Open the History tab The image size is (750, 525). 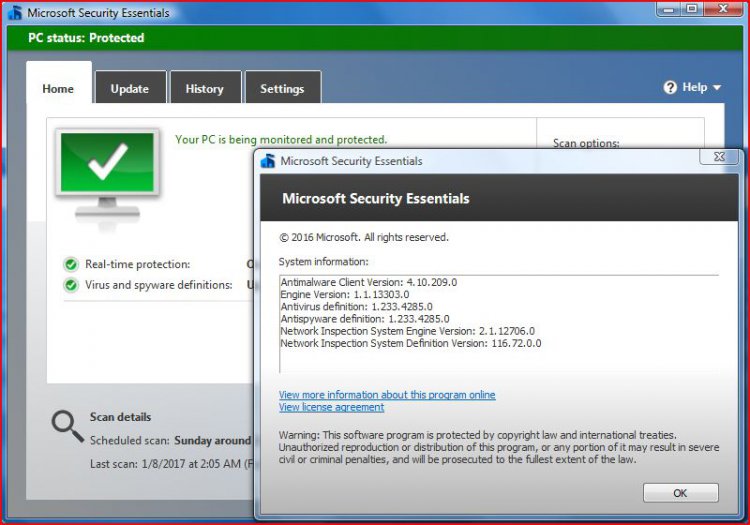coord(205,88)
